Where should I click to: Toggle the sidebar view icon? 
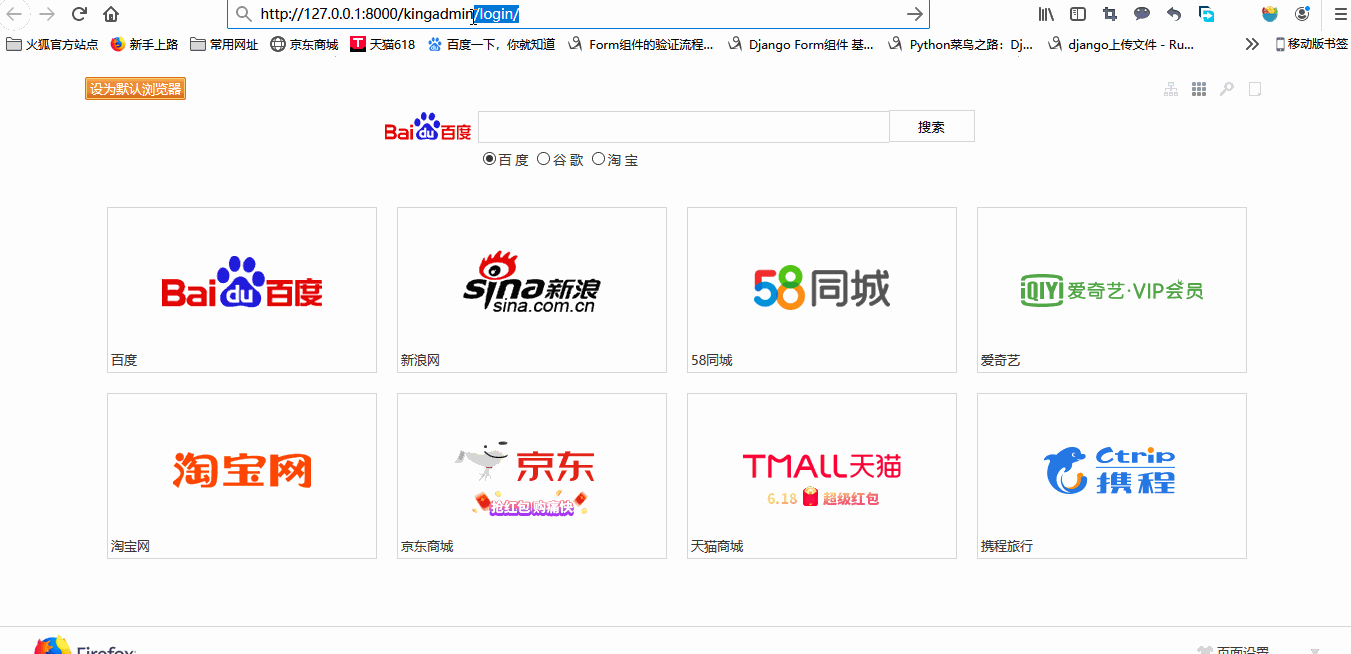(1078, 14)
